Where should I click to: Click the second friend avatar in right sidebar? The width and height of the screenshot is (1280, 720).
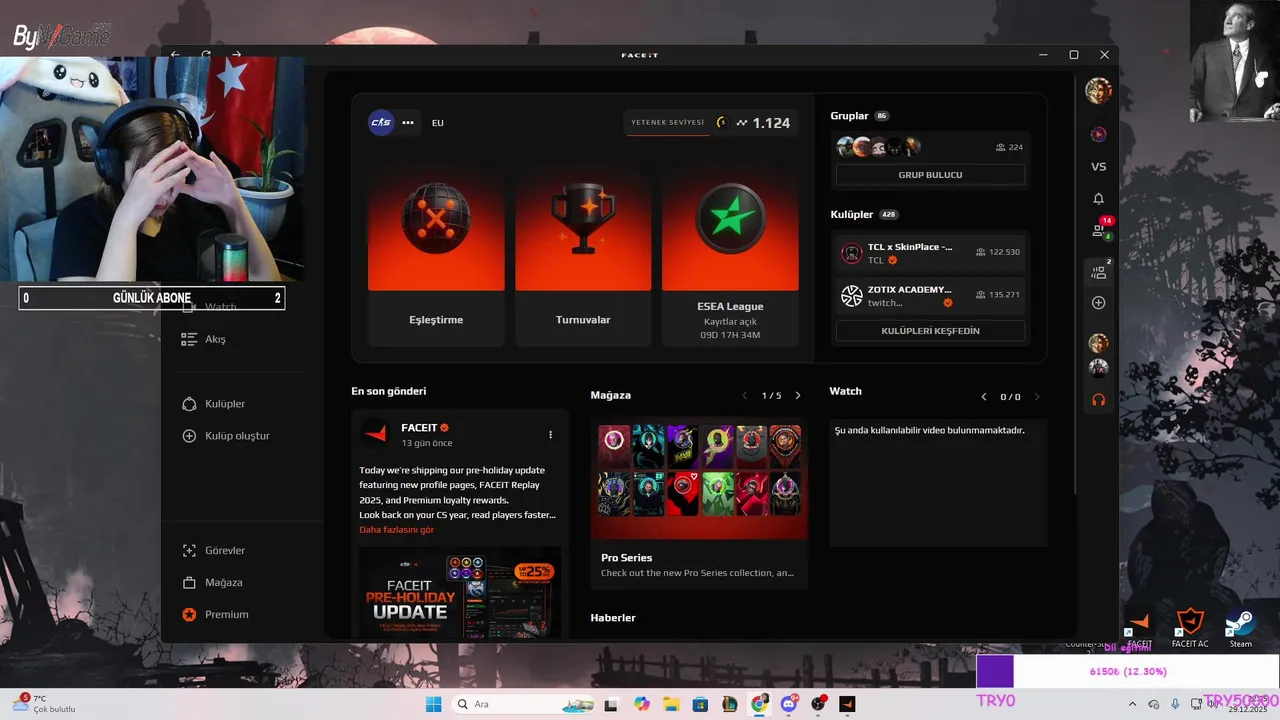coord(1098,368)
